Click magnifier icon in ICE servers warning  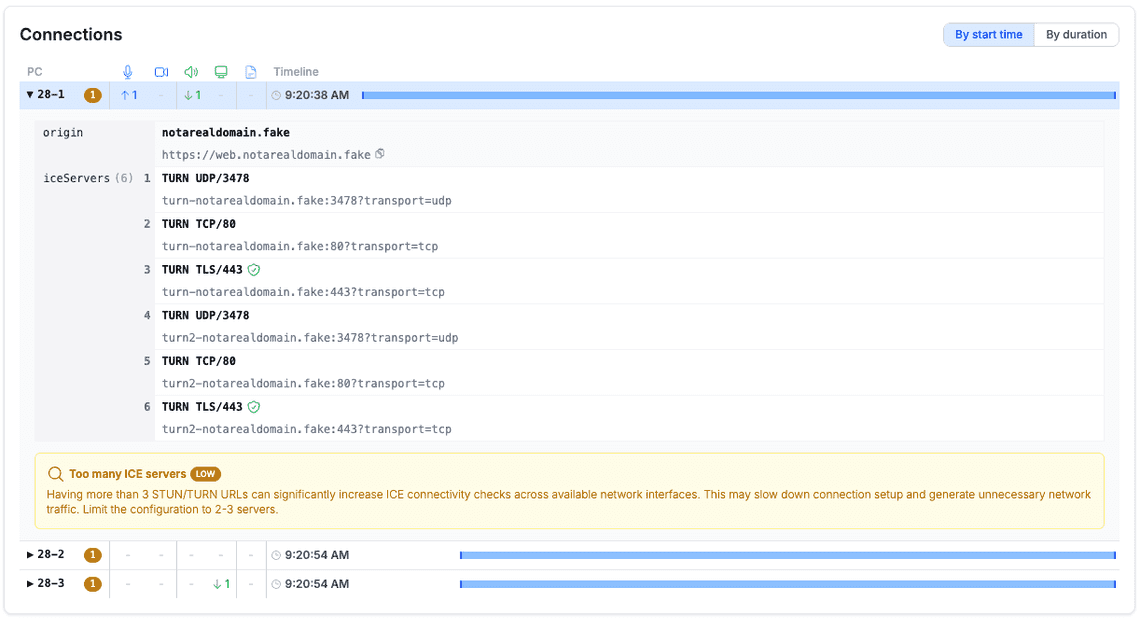tap(55, 474)
